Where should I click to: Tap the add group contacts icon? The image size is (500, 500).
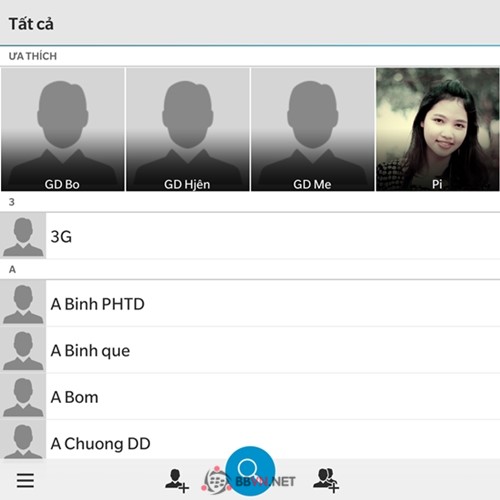pyautogui.click(x=326, y=480)
